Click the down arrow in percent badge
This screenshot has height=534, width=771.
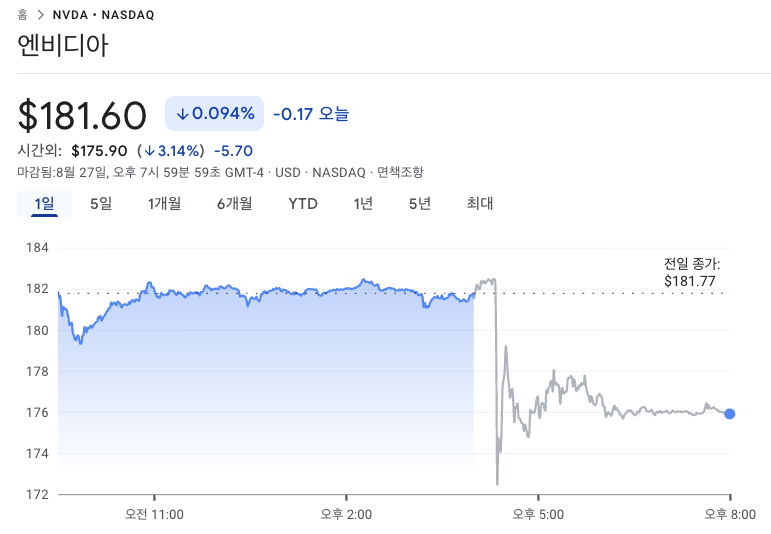pos(182,114)
